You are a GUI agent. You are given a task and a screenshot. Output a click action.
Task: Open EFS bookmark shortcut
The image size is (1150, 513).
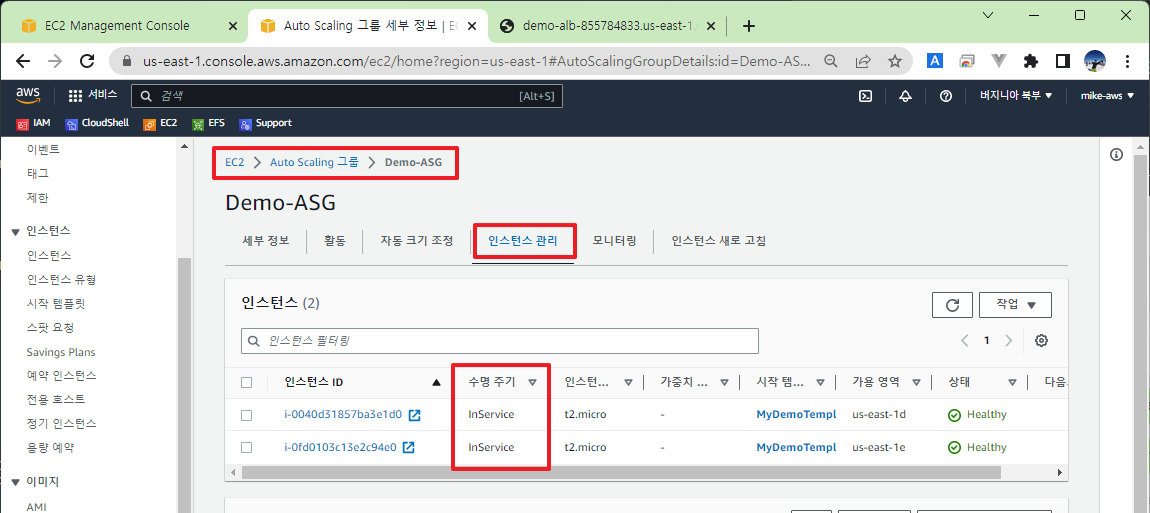pos(208,123)
